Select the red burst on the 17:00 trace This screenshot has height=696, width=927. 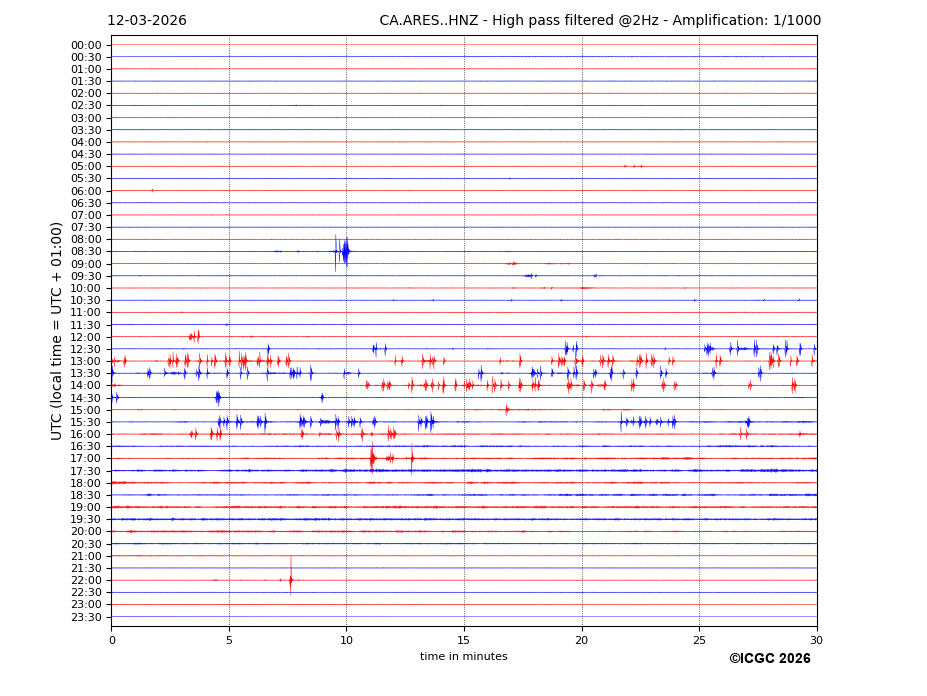tap(373, 458)
